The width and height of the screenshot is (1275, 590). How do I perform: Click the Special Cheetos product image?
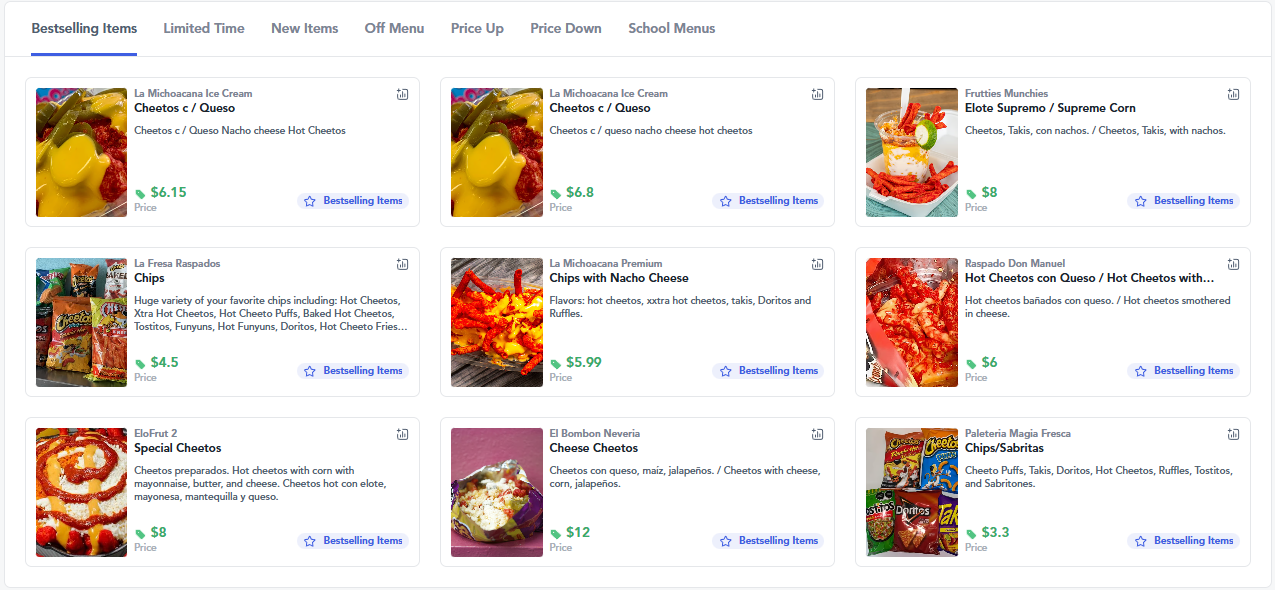[82, 492]
